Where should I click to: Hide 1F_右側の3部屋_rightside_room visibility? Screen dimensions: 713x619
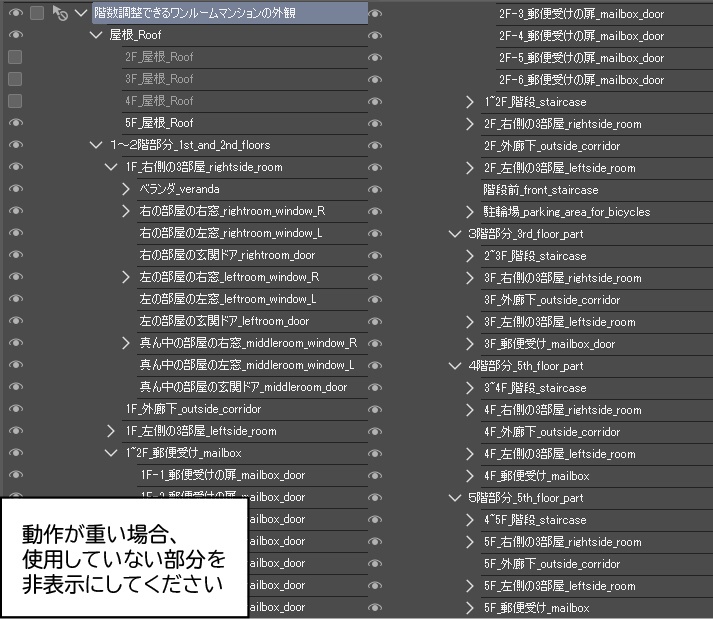click(x=15, y=167)
